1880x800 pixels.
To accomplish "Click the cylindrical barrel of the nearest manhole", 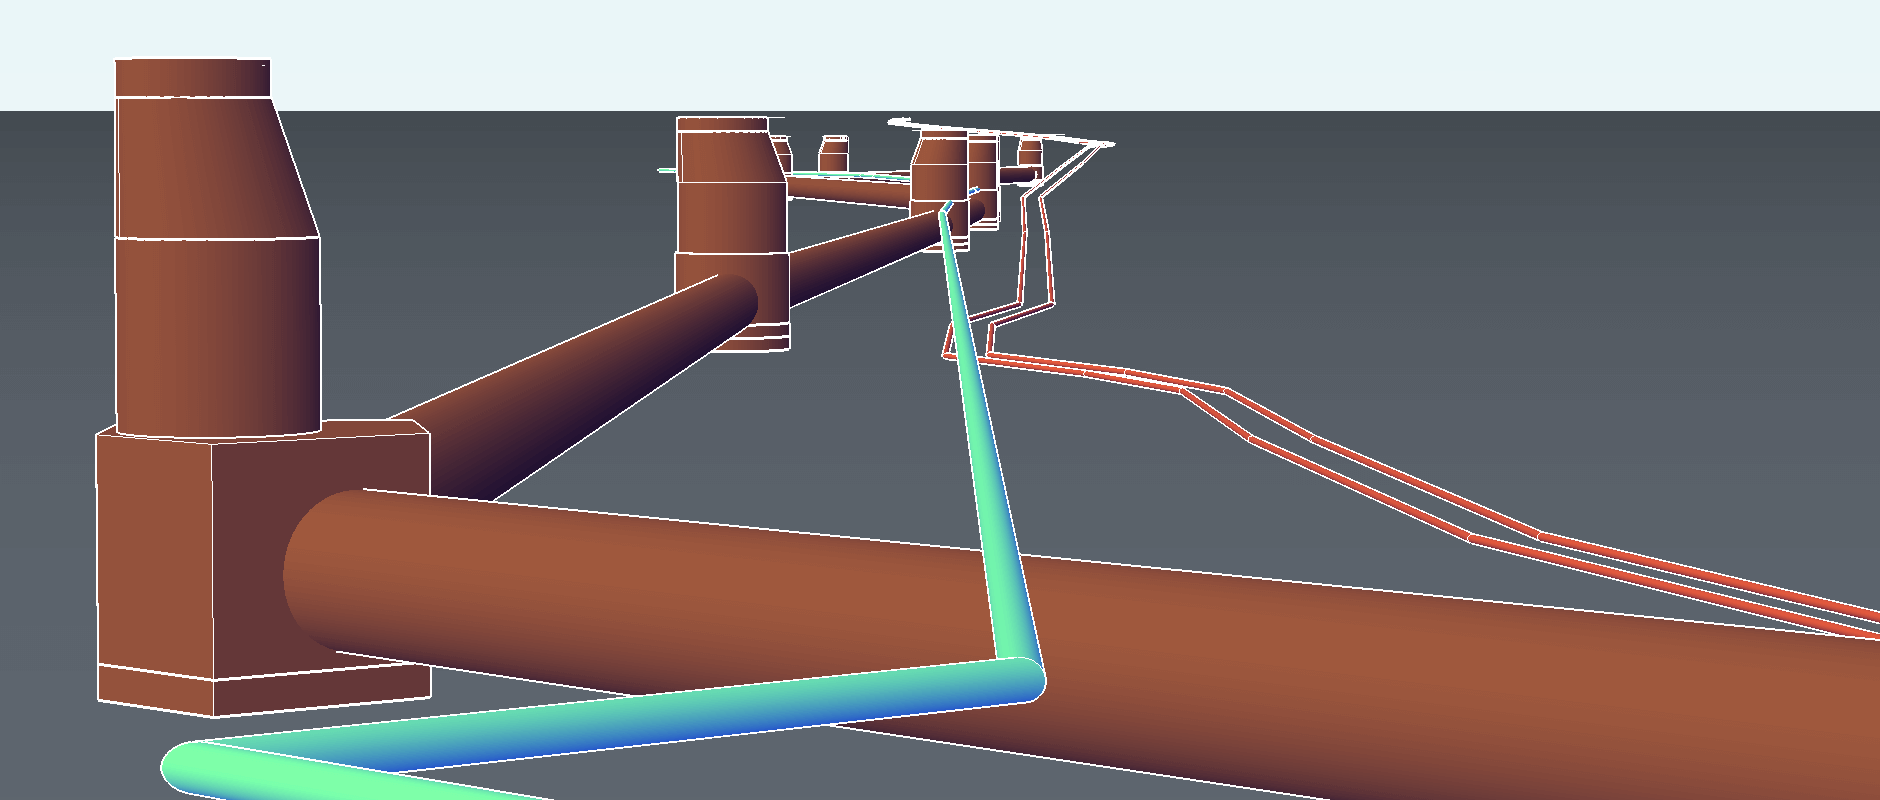I will click(217, 330).
